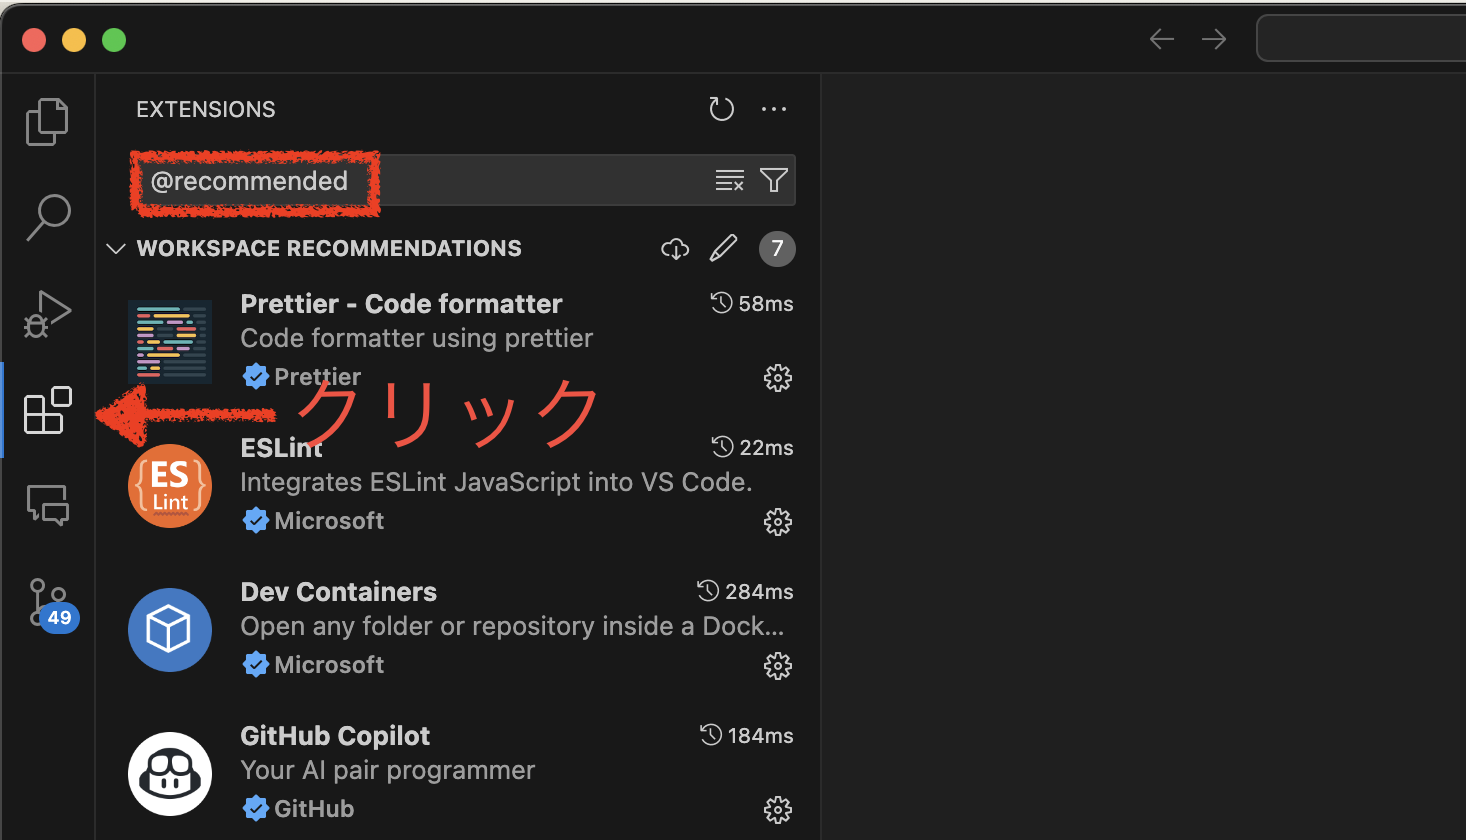Click the EXTENSIONS panel title
The height and width of the screenshot is (840, 1466).
point(206,109)
